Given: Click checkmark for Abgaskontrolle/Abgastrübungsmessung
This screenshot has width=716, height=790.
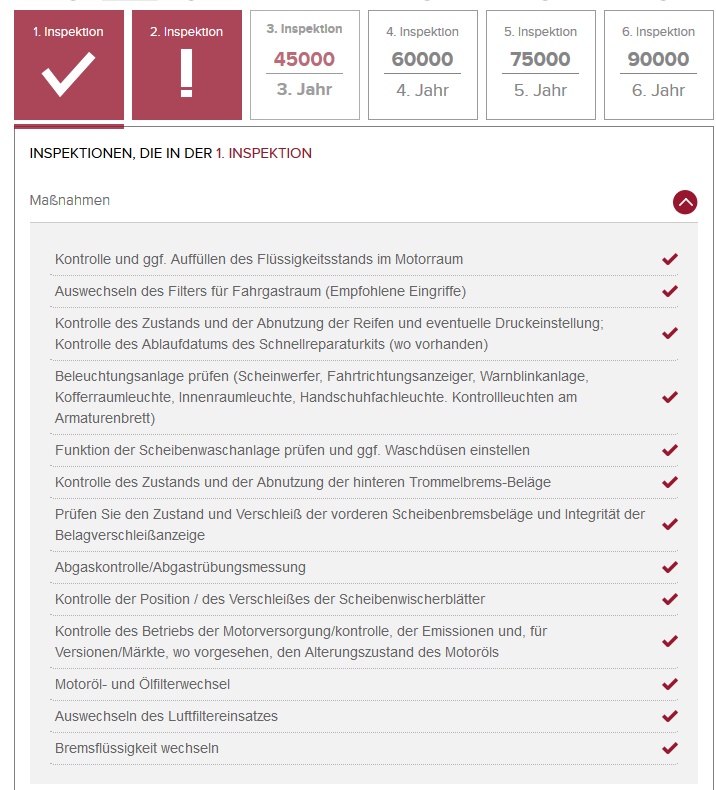Looking at the screenshot, I should (x=670, y=567).
